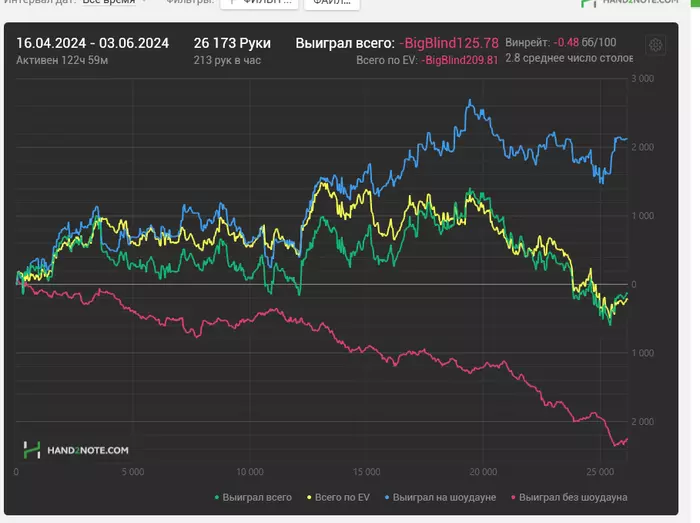
Task: Toggle 'Выиграл всего' legend series
Action: [253, 497]
